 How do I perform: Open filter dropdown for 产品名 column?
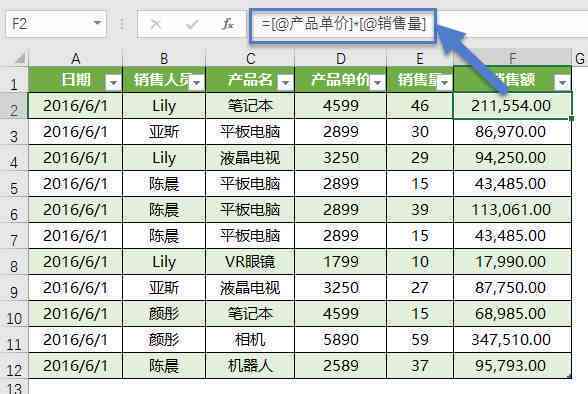(285, 82)
